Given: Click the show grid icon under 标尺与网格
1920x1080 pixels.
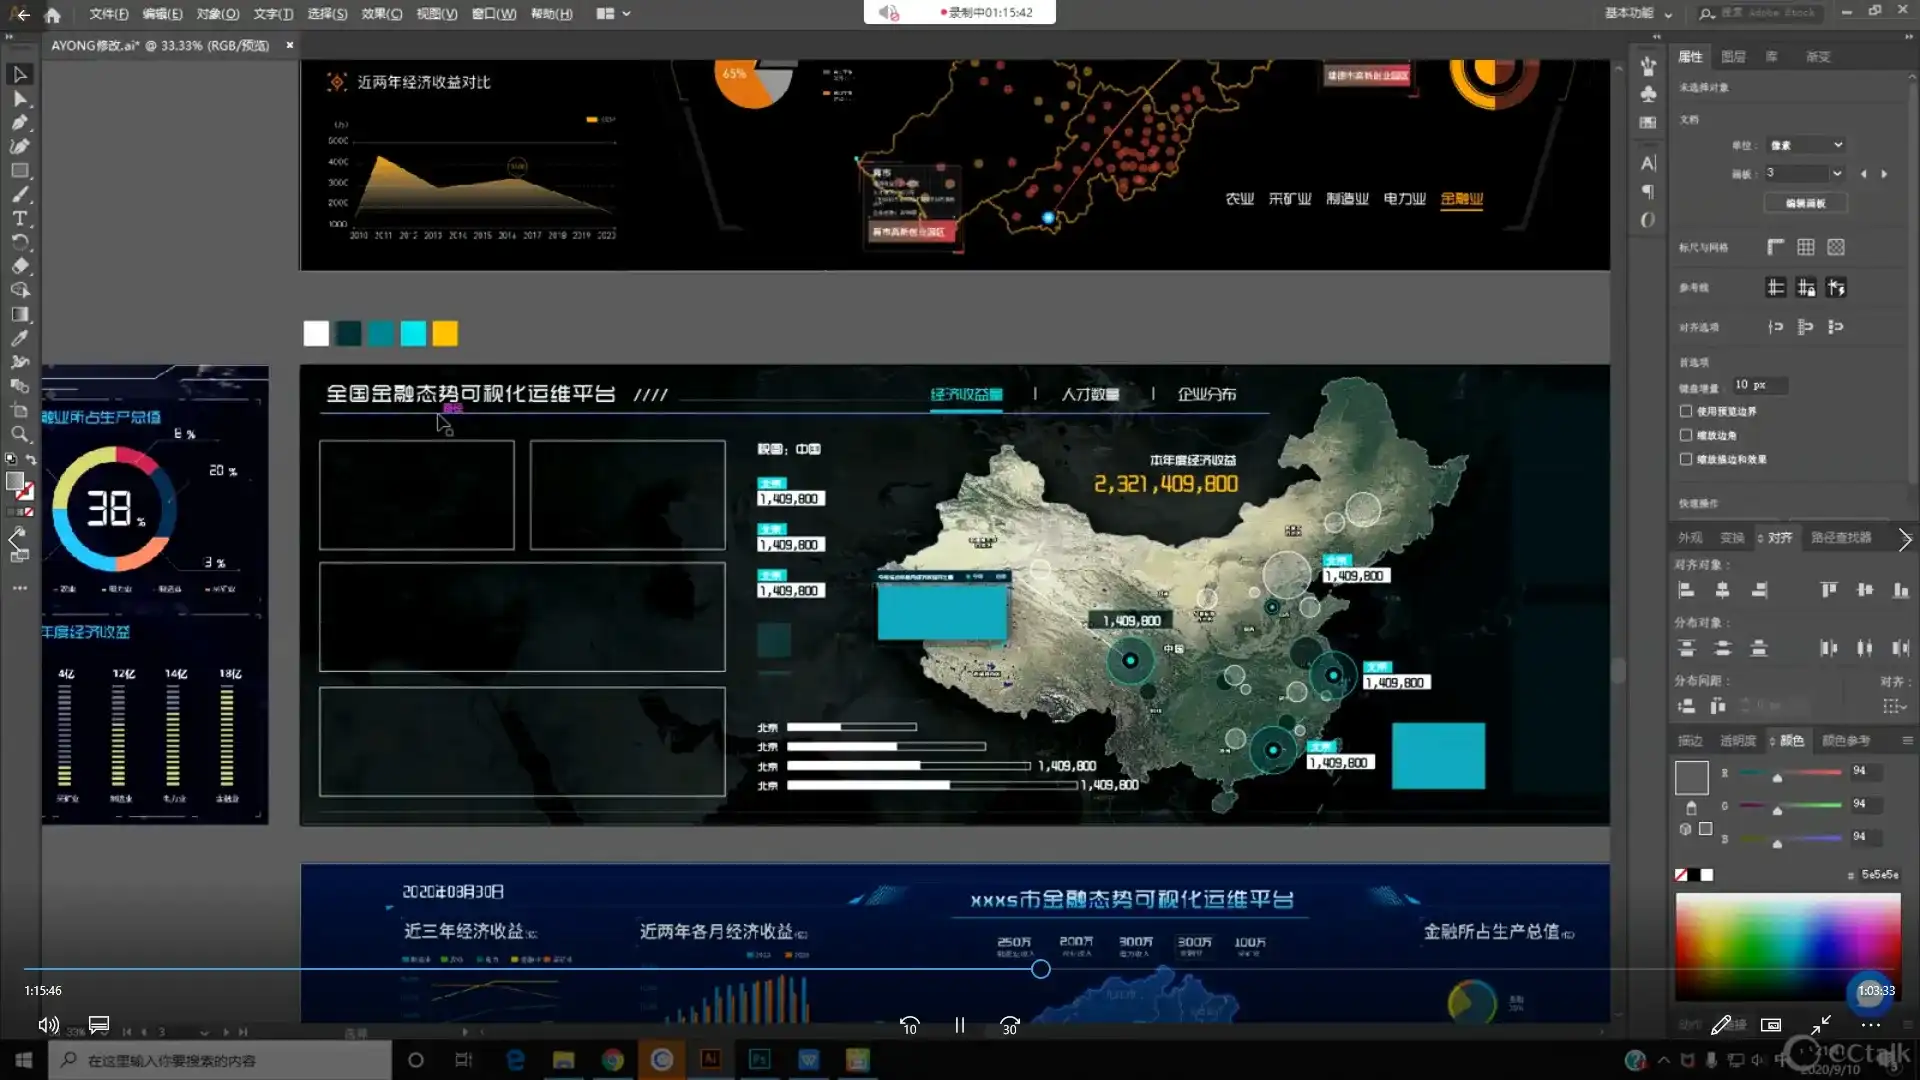Looking at the screenshot, I should [1806, 247].
